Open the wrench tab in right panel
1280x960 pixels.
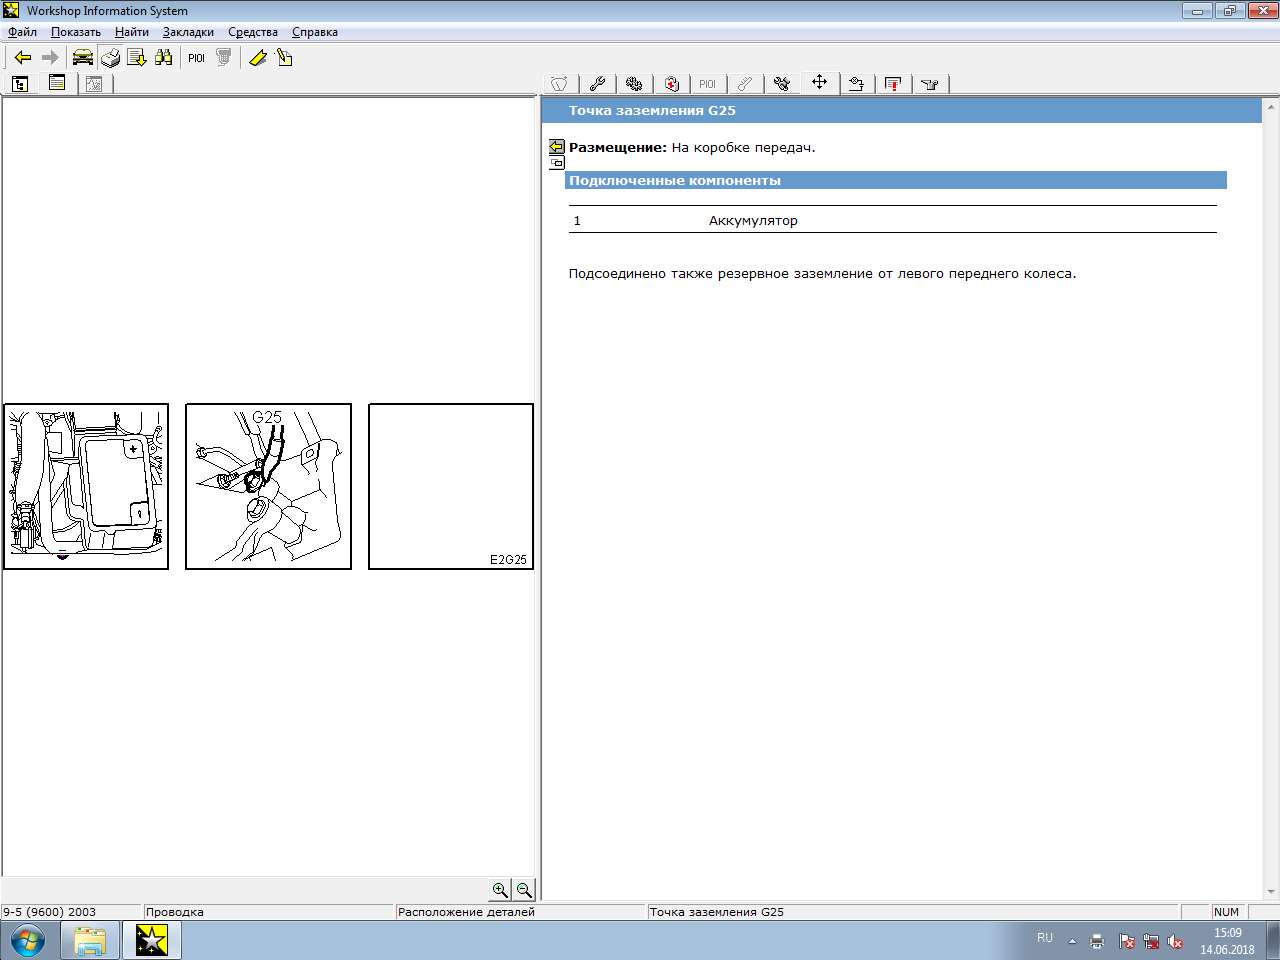pyautogui.click(x=597, y=84)
